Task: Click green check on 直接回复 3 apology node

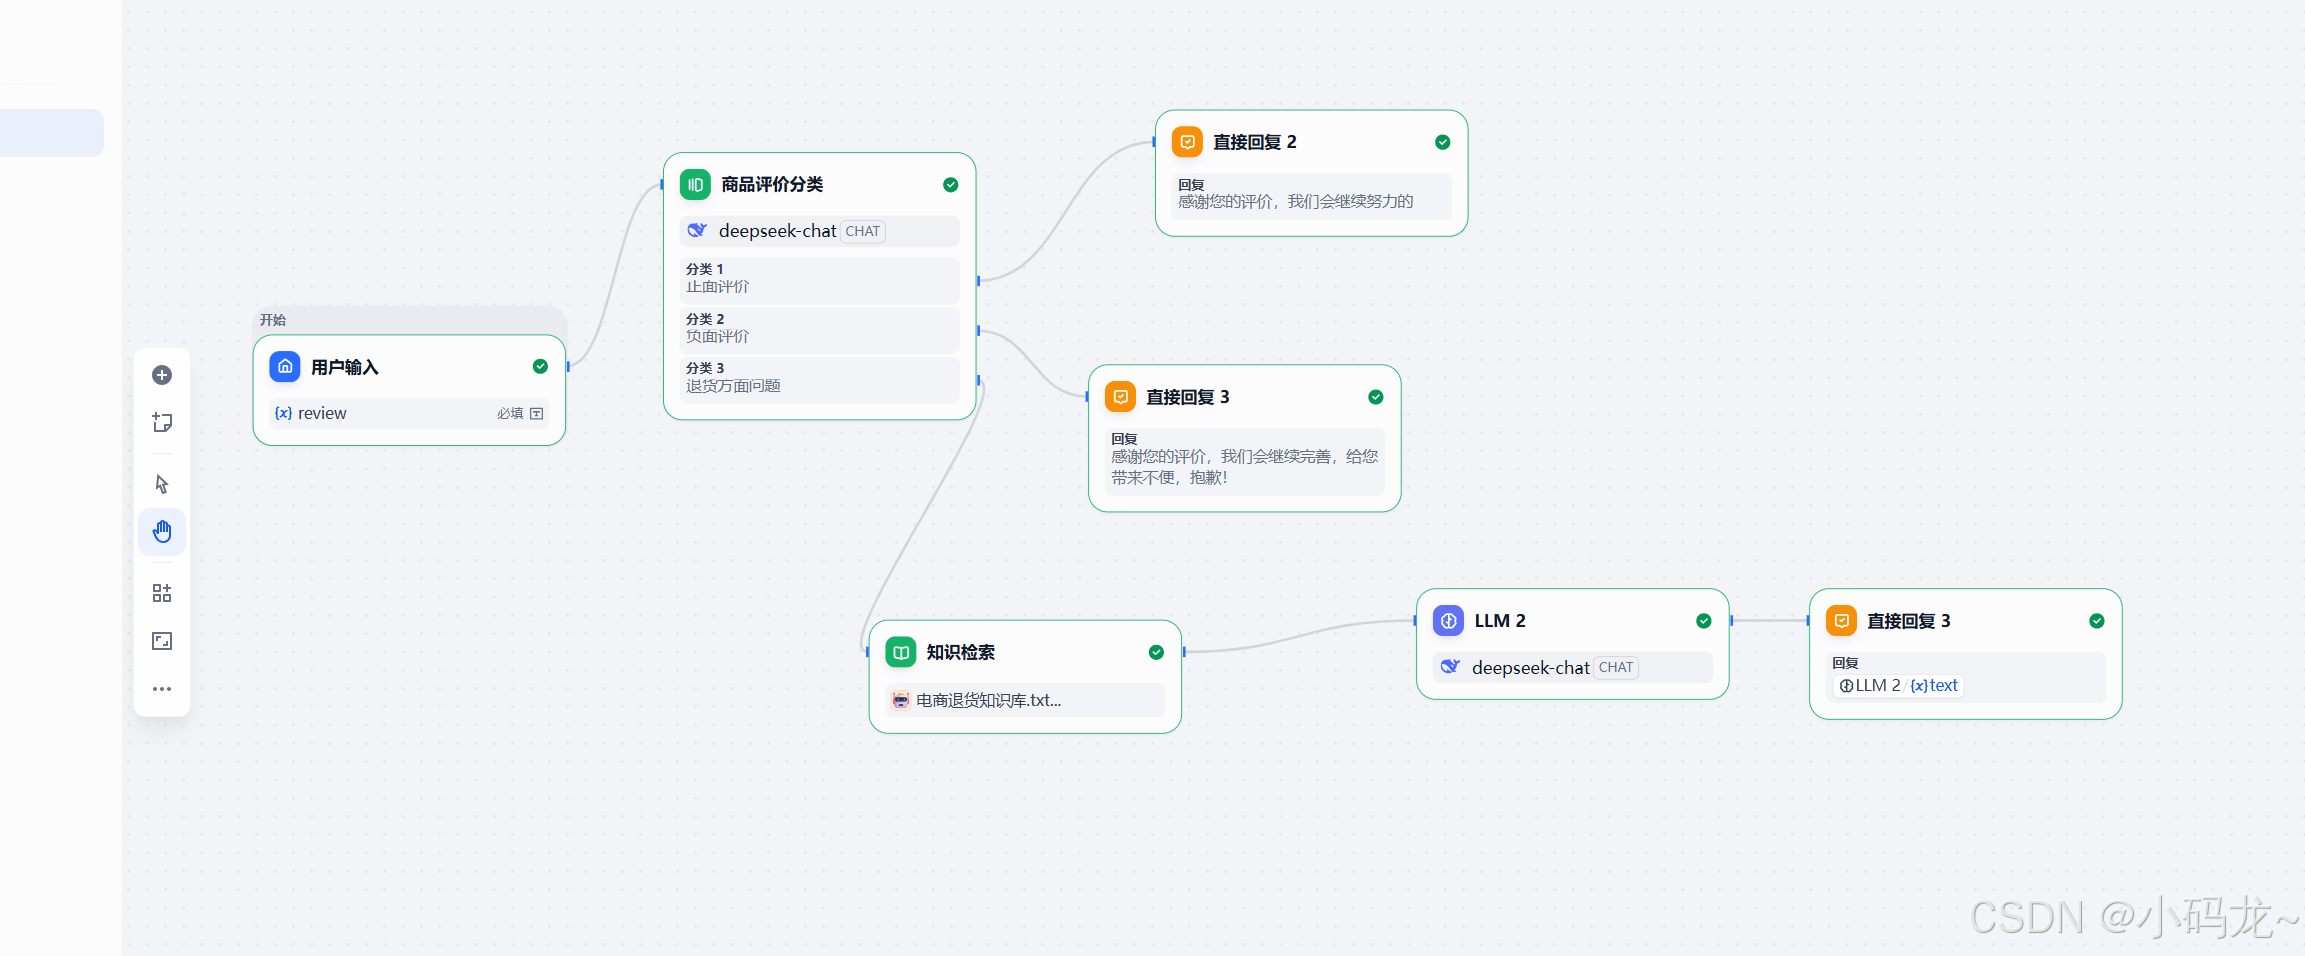Action: tap(1376, 397)
